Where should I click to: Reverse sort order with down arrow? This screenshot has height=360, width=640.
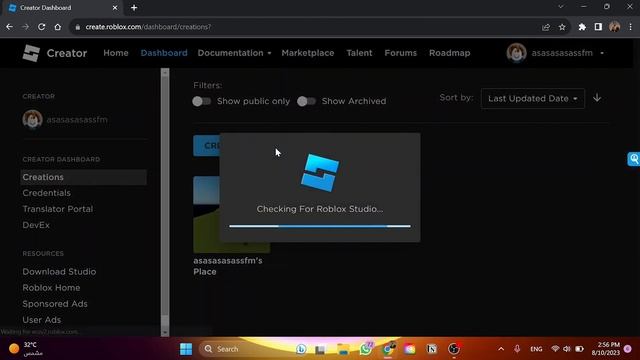(x=597, y=98)
